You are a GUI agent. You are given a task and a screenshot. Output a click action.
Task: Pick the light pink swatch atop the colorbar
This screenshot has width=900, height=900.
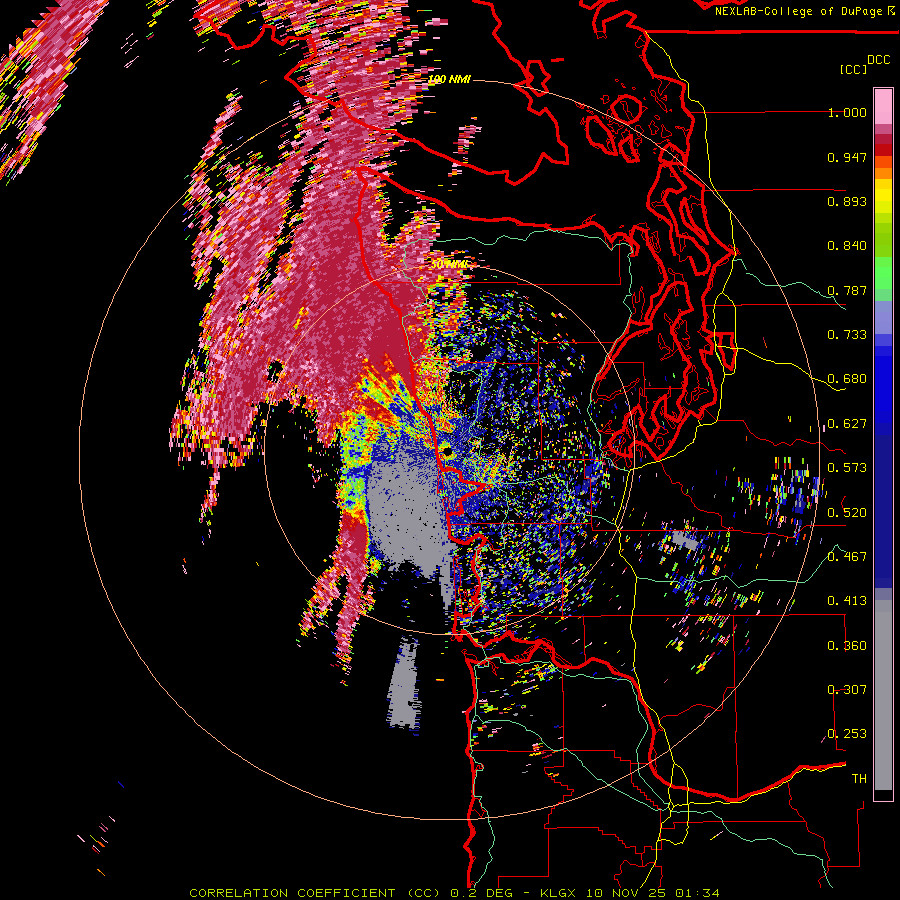(883, 106)
